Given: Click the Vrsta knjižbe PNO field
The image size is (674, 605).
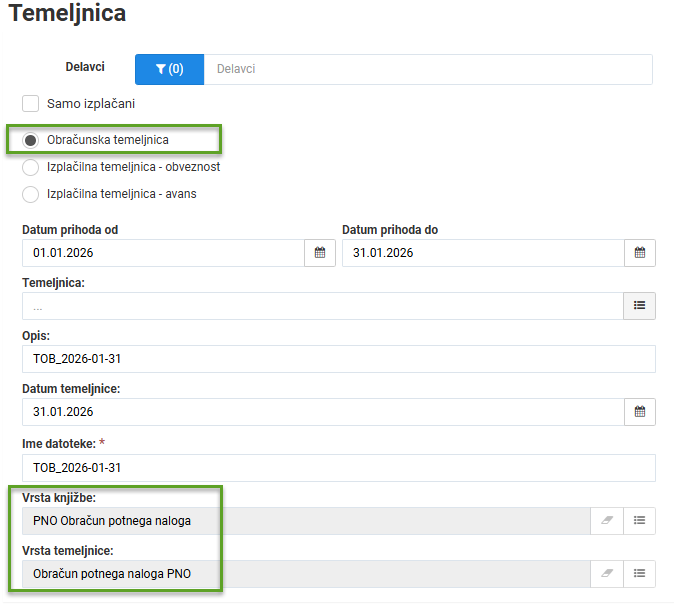Looking at the screenshot, I should pos(306,521).
